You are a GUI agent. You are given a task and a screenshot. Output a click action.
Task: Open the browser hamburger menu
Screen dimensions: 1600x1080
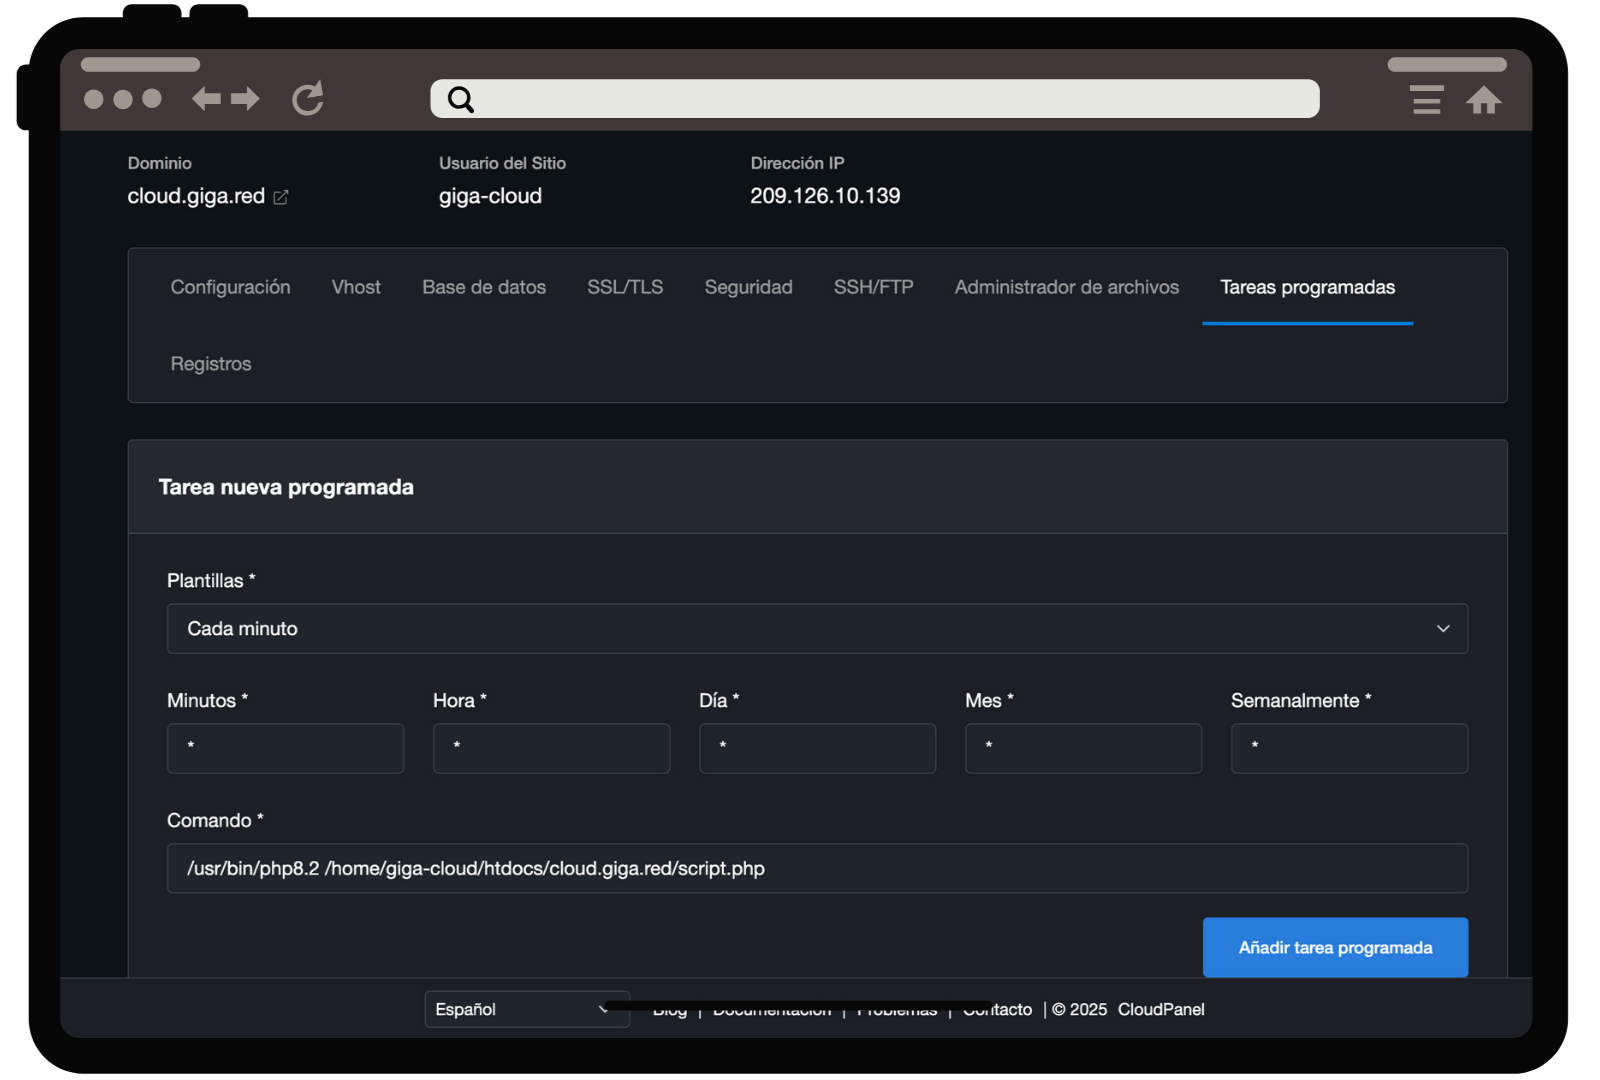(x=1426, y=100)
